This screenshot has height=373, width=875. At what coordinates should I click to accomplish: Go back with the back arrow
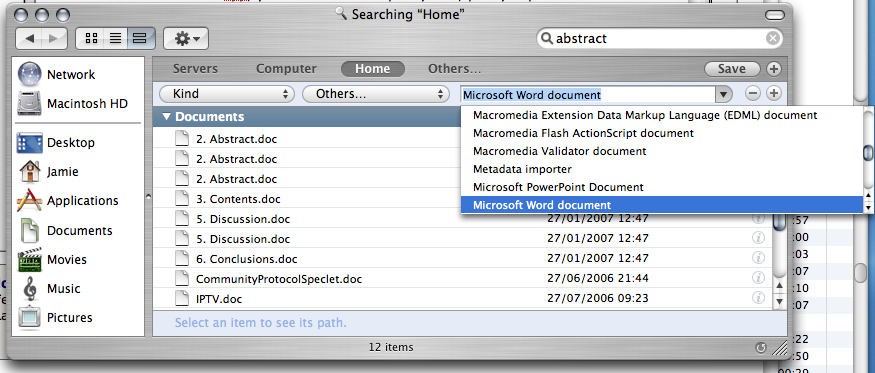(29, 39)
